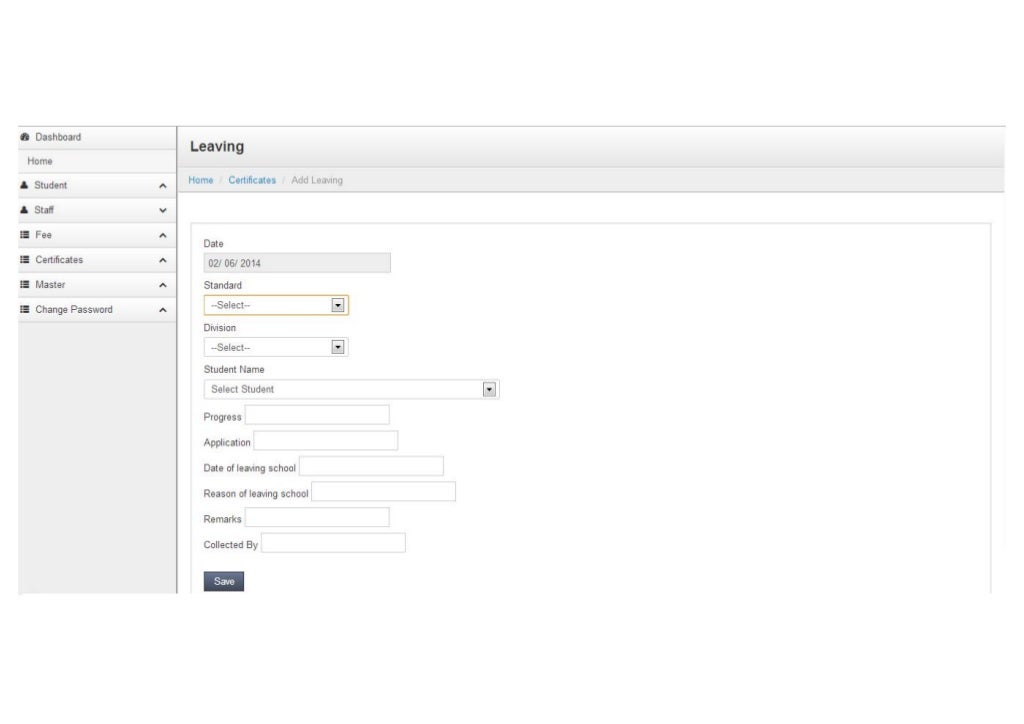Open the Standard dropdown
The image size is (1024, 724).
276,305
